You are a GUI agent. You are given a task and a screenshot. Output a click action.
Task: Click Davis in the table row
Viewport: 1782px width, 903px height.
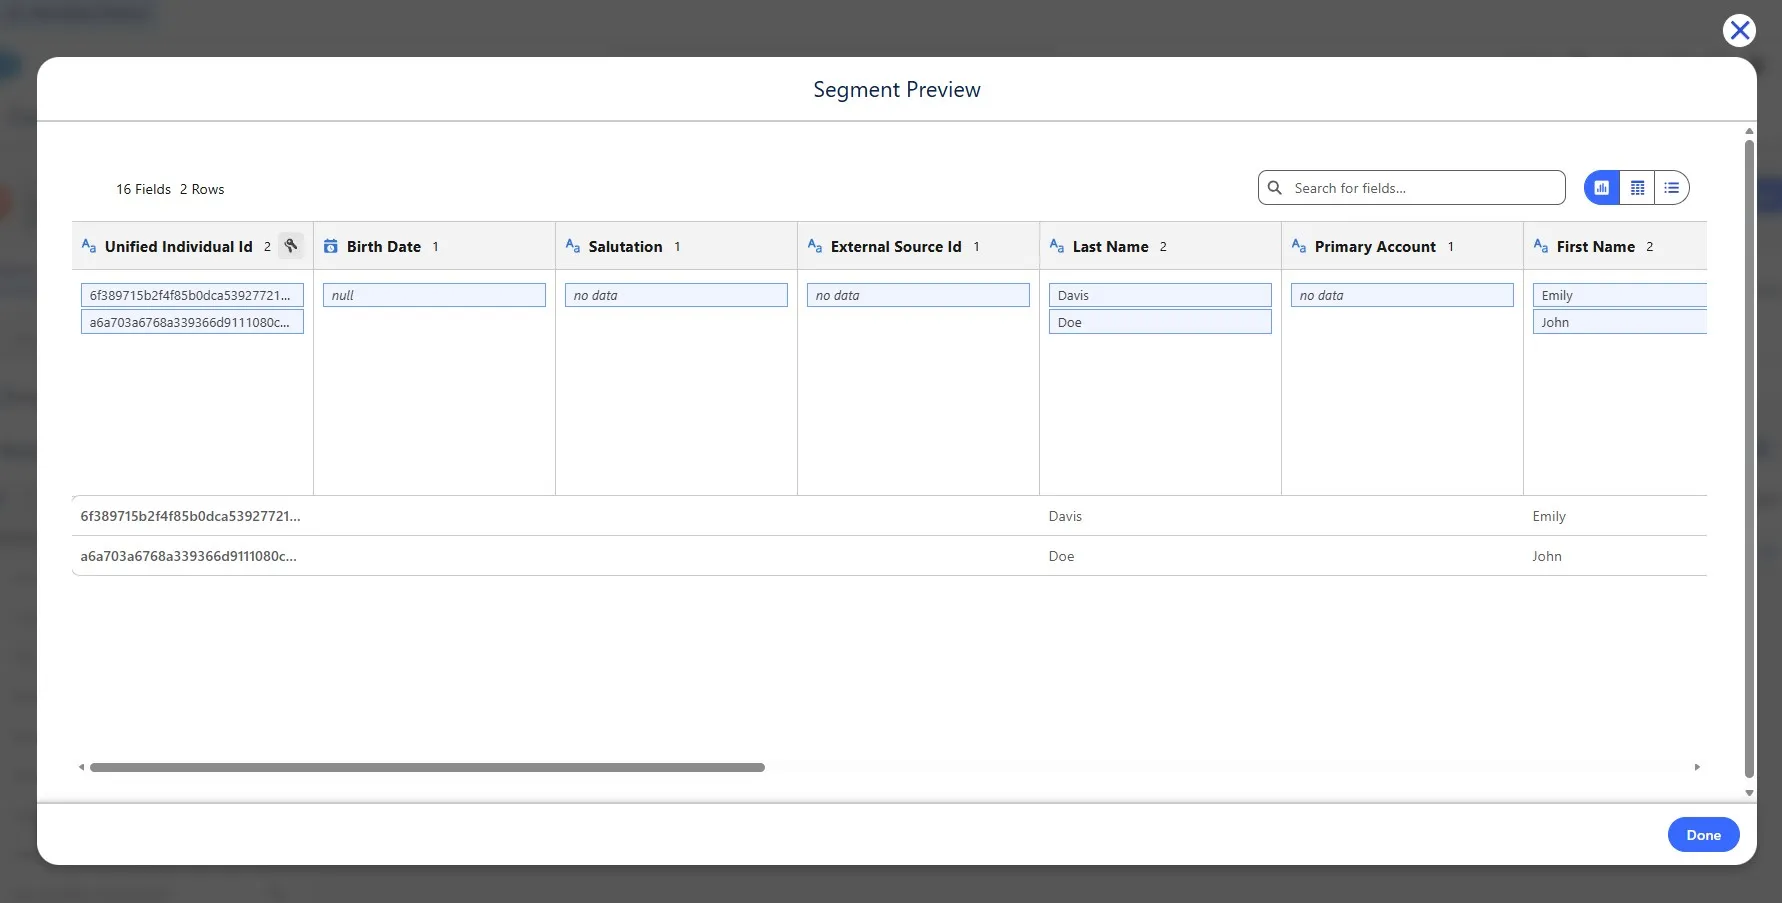click(x=1065, y=516)
